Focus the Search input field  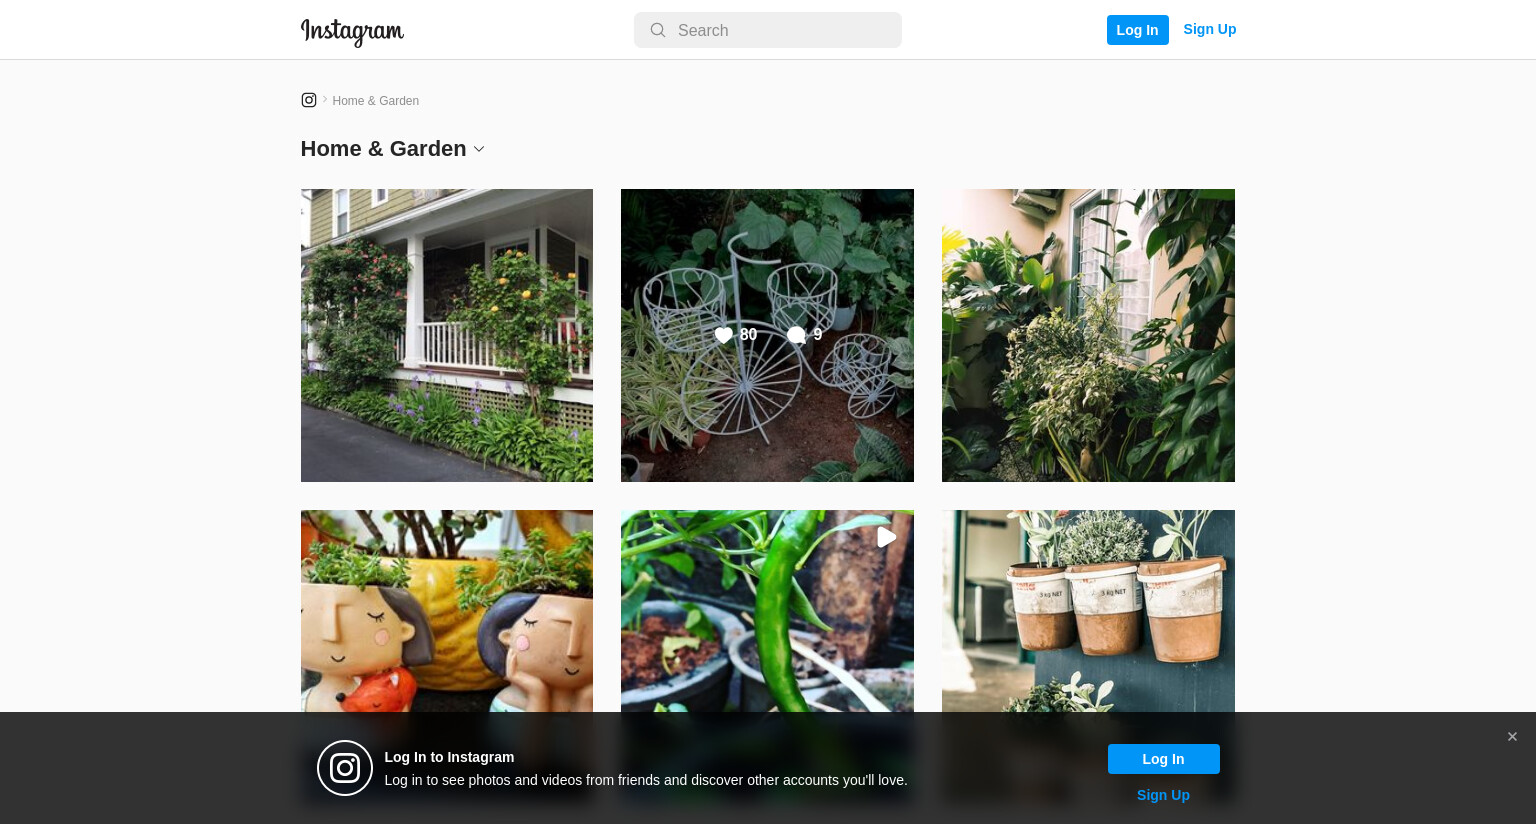pyautogui.click(x=768, y=30)
